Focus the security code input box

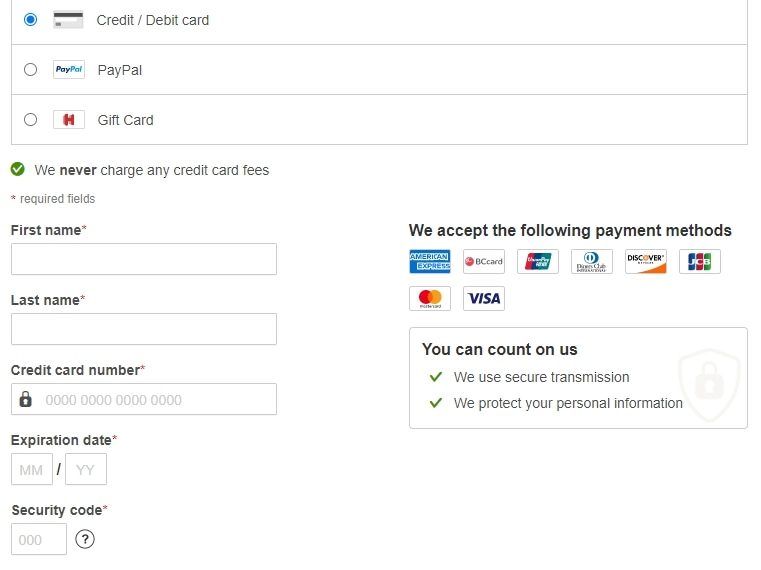(x=38, y=540)
